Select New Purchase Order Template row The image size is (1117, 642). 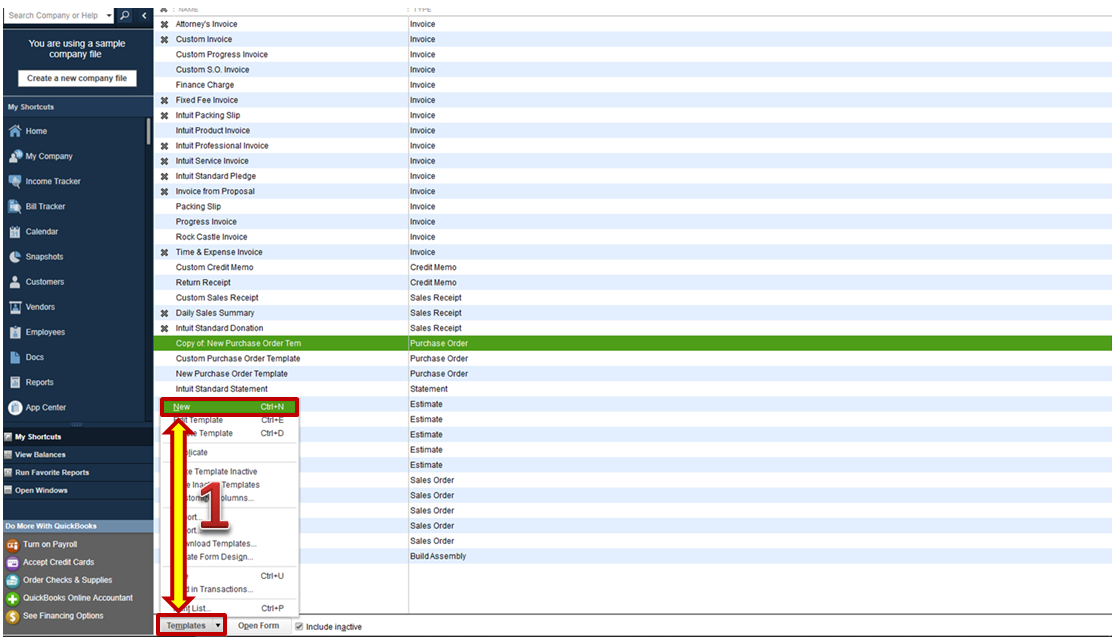pyautogui.click(x=633, y=374)
